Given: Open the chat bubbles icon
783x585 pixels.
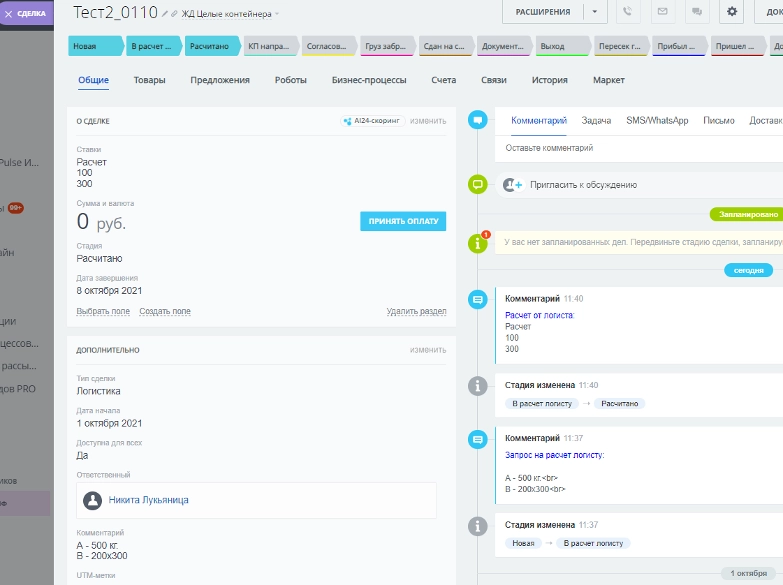Looking at the screenshot, I should 696,12.
